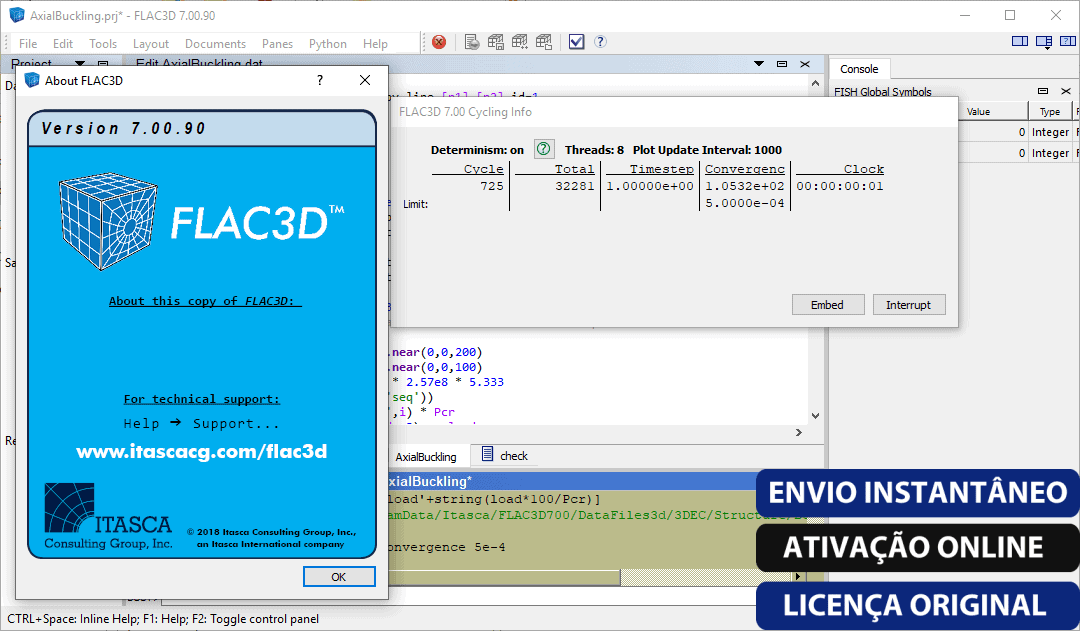This screenshot has width=1080, height=631.
Task: Click the 'For technical support:' text
Action: point(202,399)
